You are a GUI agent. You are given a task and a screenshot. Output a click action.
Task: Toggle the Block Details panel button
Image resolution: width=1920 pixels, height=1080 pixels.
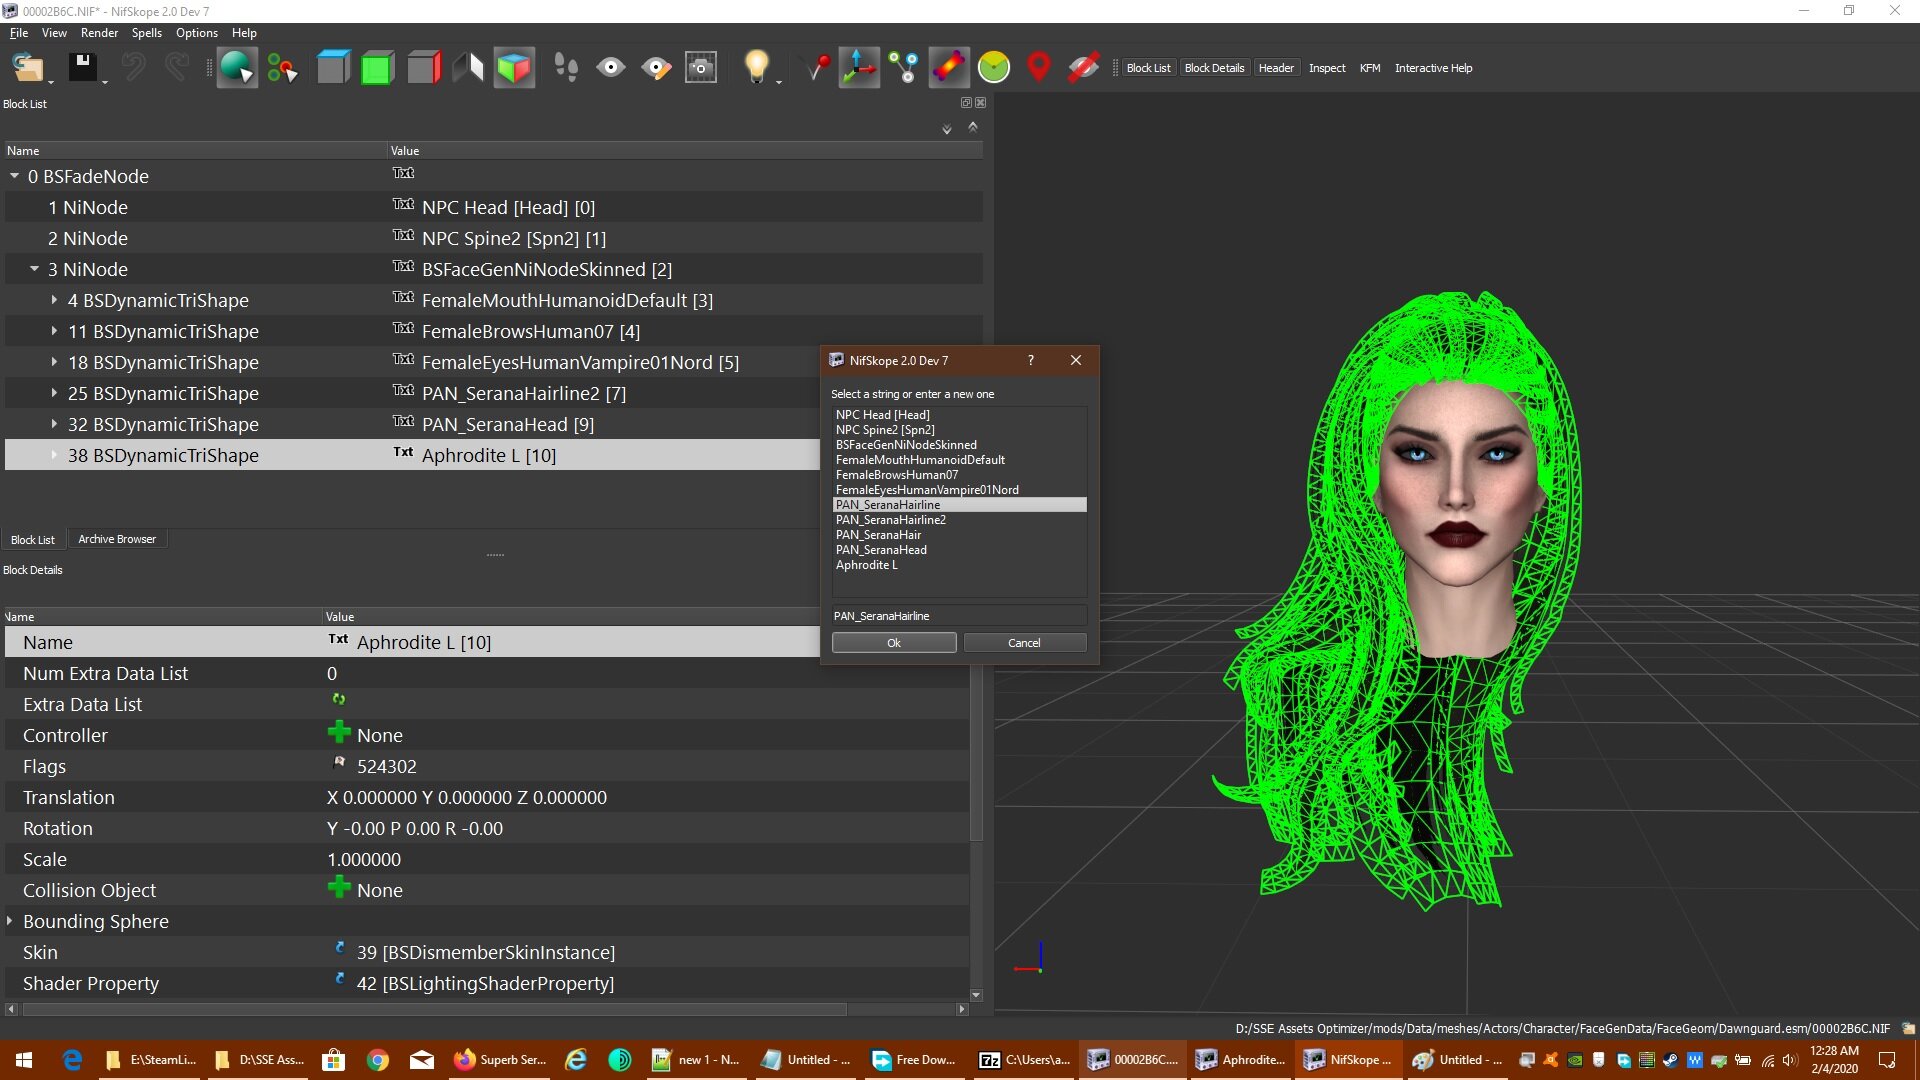pos(1214,68)
